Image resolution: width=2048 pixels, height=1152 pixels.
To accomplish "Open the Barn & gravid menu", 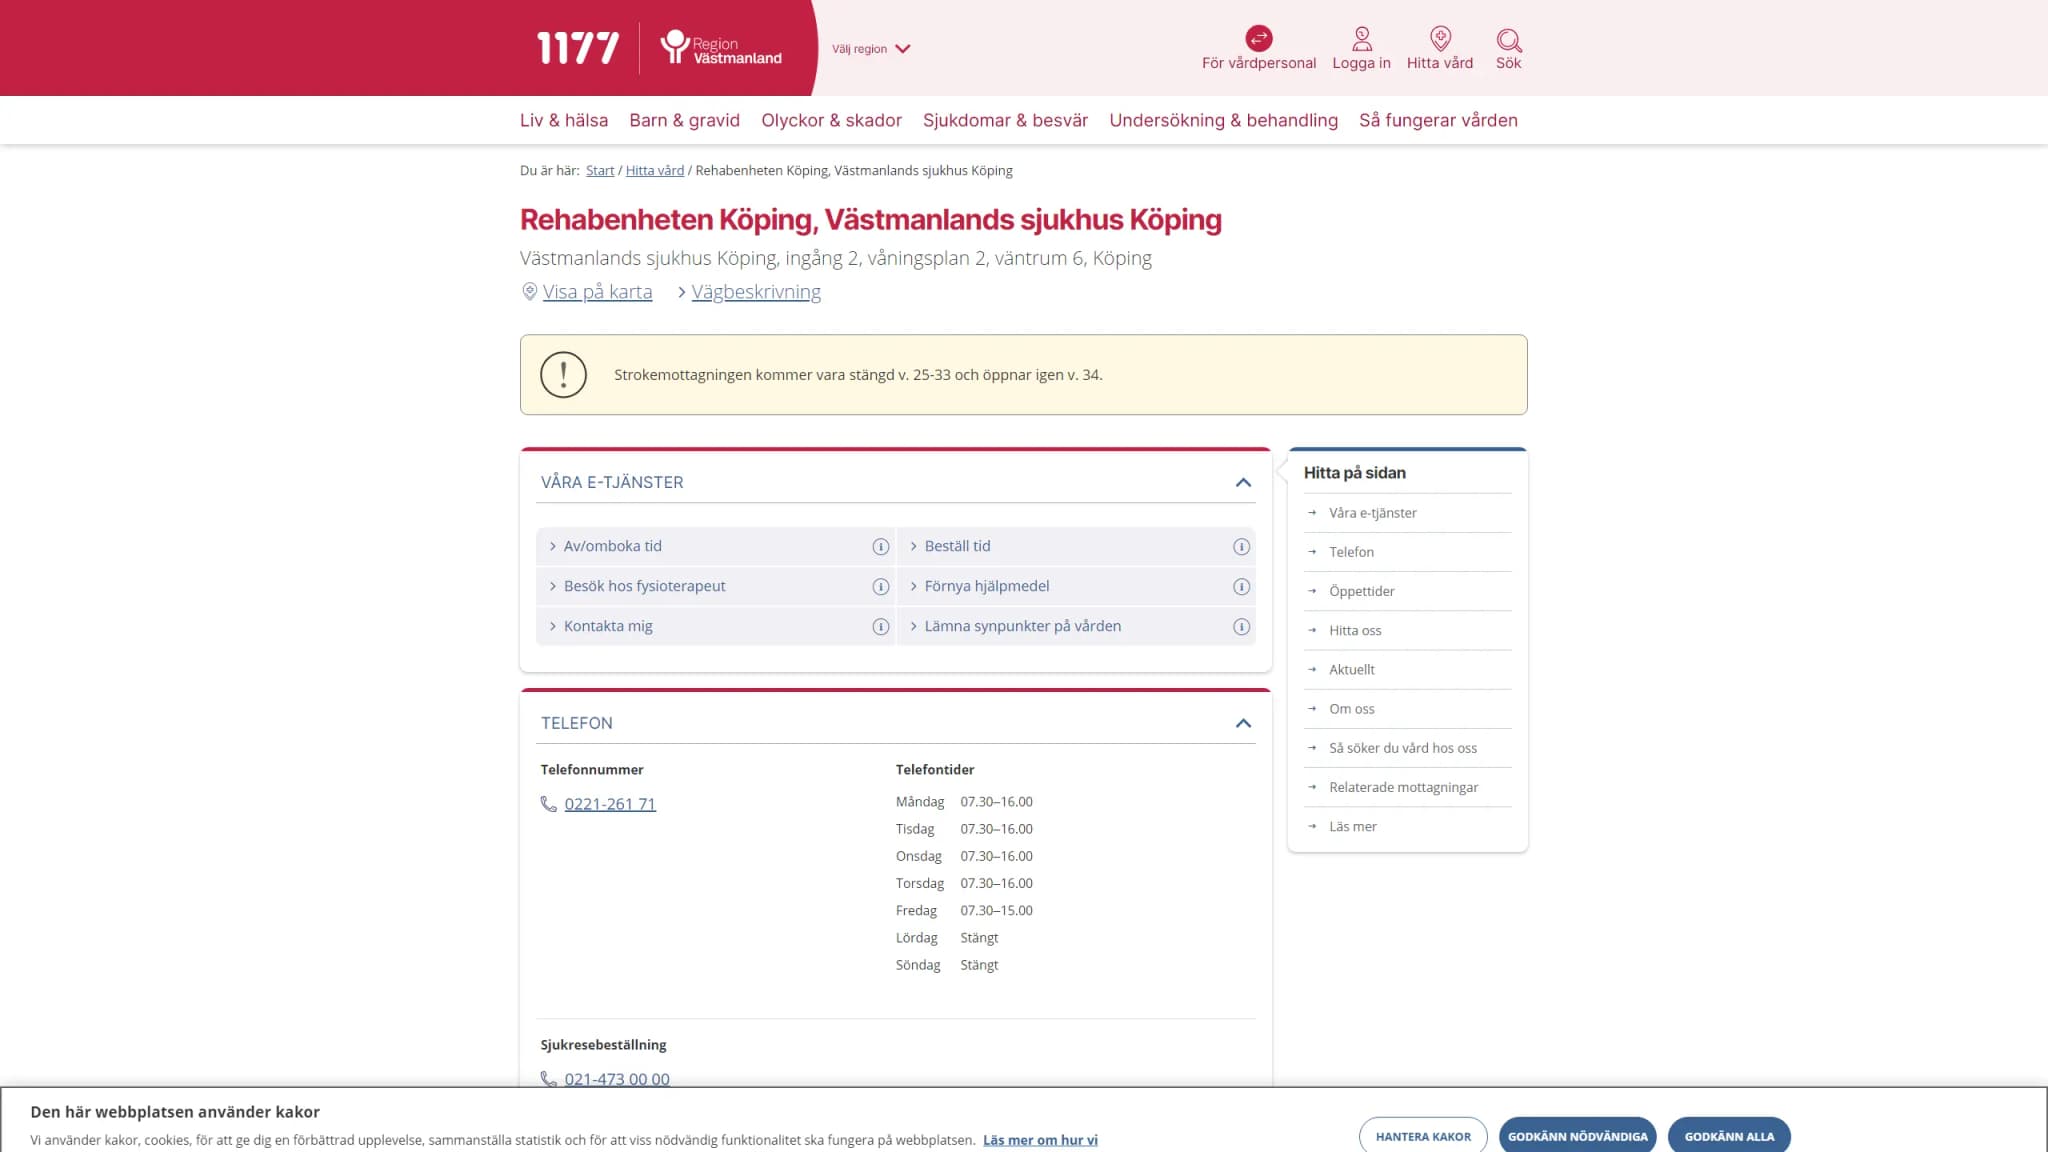I will tap(685, 120).
